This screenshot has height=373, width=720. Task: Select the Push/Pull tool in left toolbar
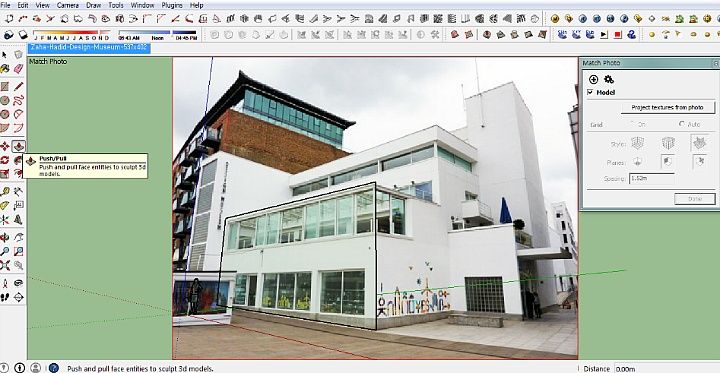[18, 147]
